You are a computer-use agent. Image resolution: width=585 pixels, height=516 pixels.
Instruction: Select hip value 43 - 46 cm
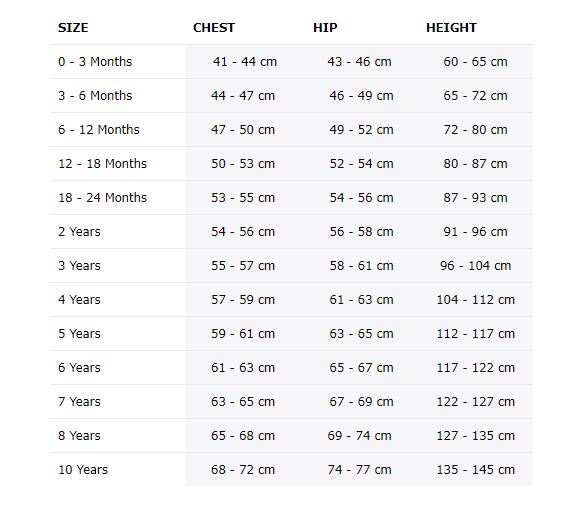tap(359, 62)
